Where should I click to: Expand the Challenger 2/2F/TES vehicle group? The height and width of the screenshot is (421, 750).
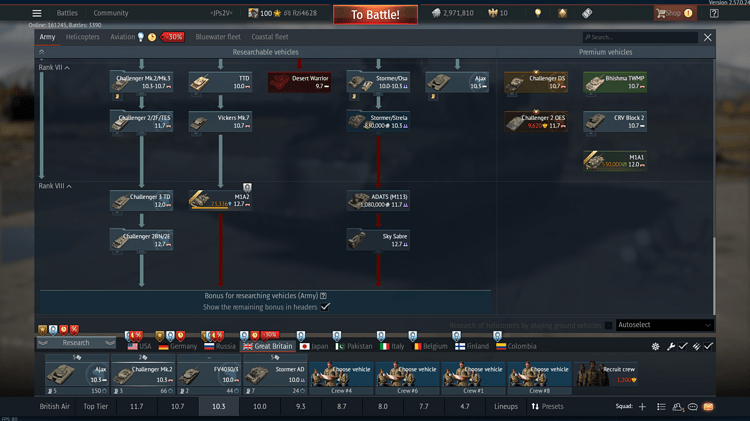(142, 122)
